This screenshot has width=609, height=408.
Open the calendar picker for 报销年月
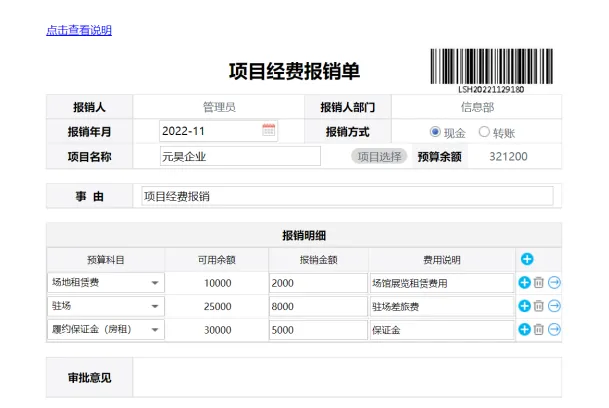[x=268, y=131]
